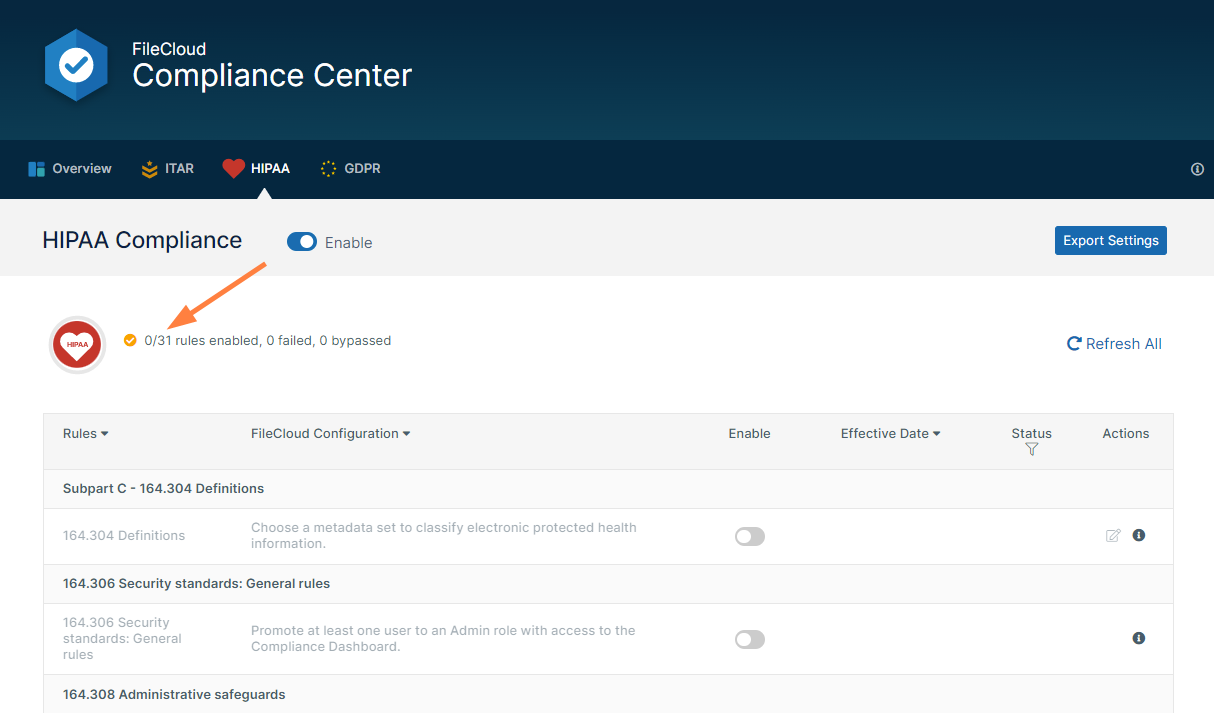Open the FileCloud Configuration column dropdown

tap(330, 434)
